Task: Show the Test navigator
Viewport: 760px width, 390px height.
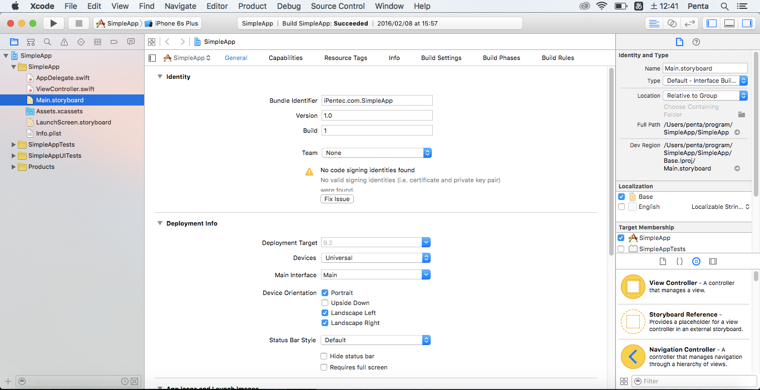Action: [x=81, y=42]
